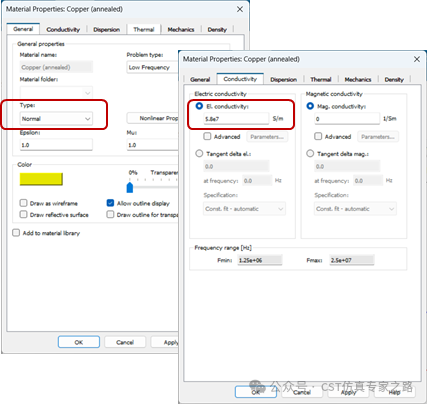Viewport: 427px width, 404px height.
Task: Click Tangent delta el. value field
Action: pyautogui.click(x=236, y=166)
